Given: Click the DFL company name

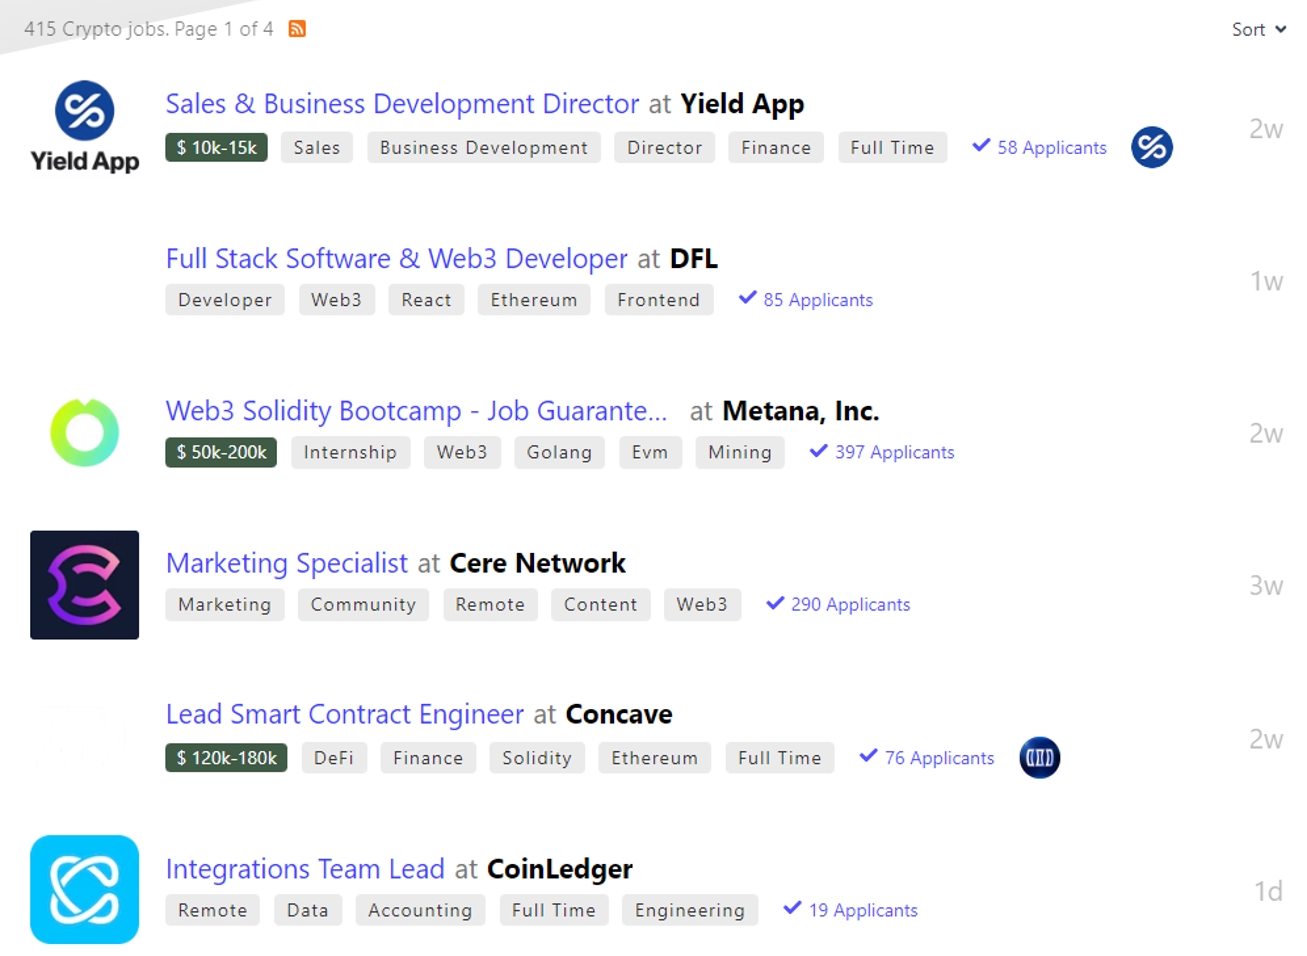Looking at the screenshot, I should point(694,259).
